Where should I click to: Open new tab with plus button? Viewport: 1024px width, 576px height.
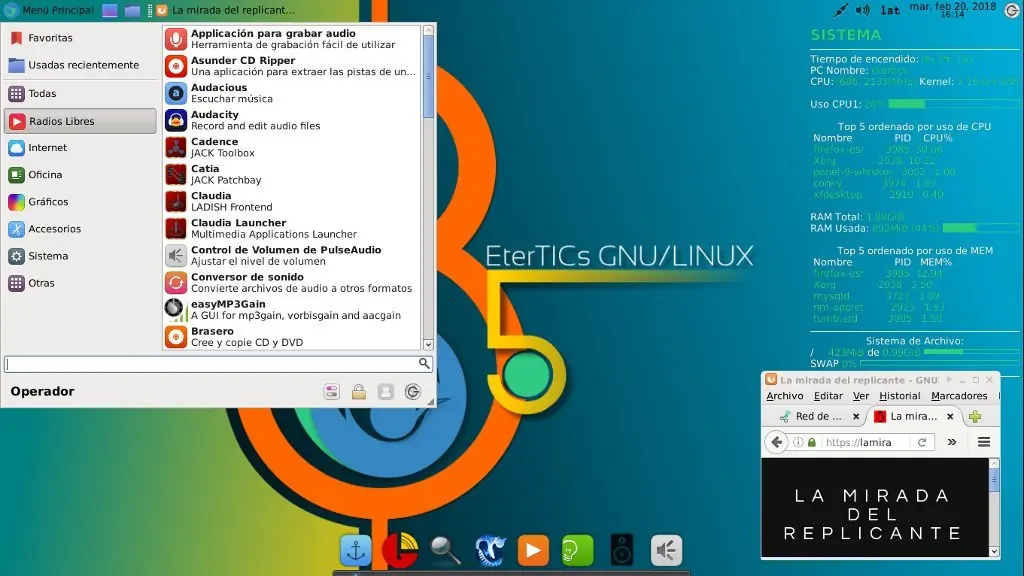coord(975,417)
